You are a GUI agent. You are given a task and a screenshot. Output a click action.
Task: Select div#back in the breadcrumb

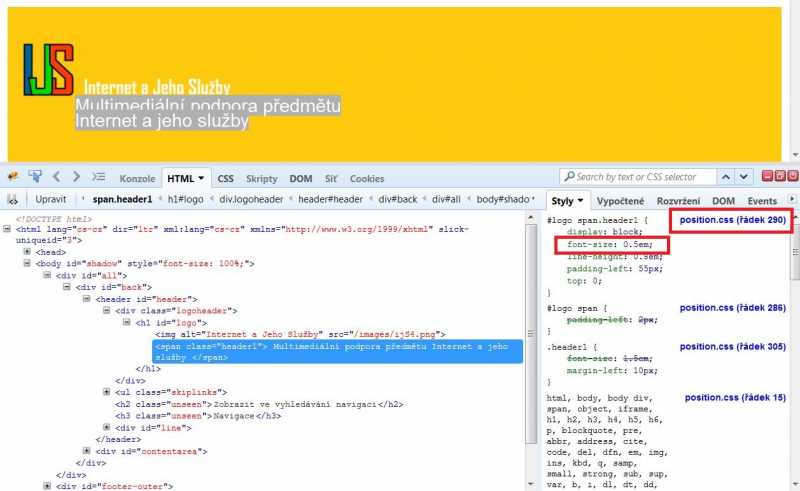point(397,199)
